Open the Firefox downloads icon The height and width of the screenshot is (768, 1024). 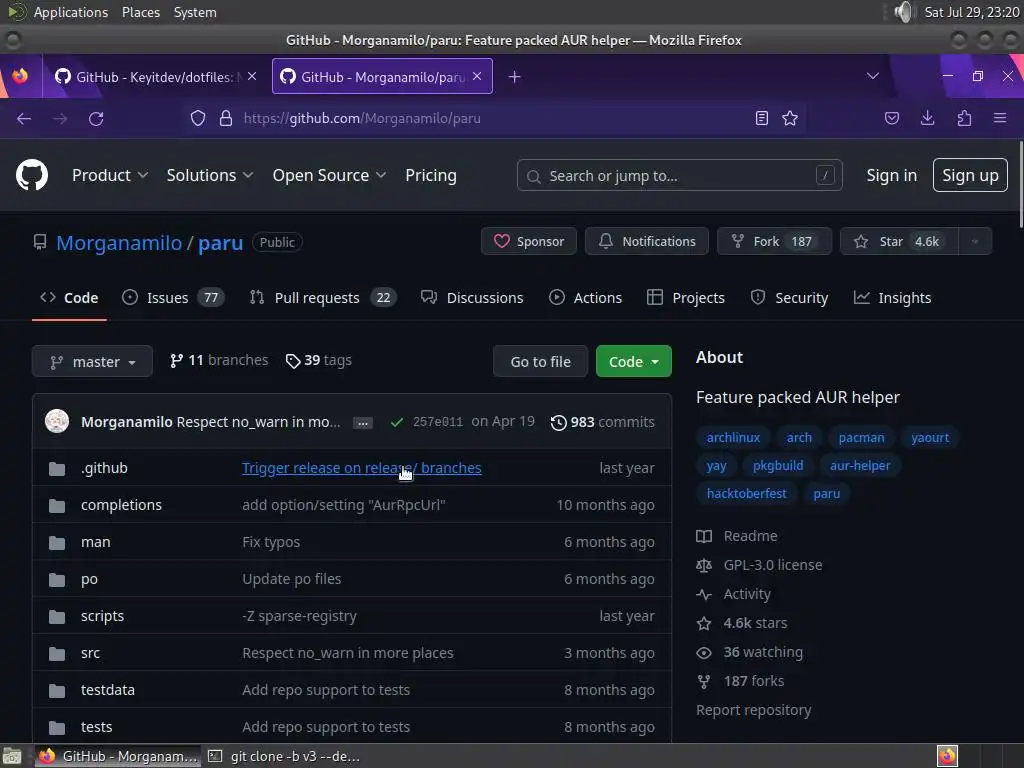pos(927,118)
